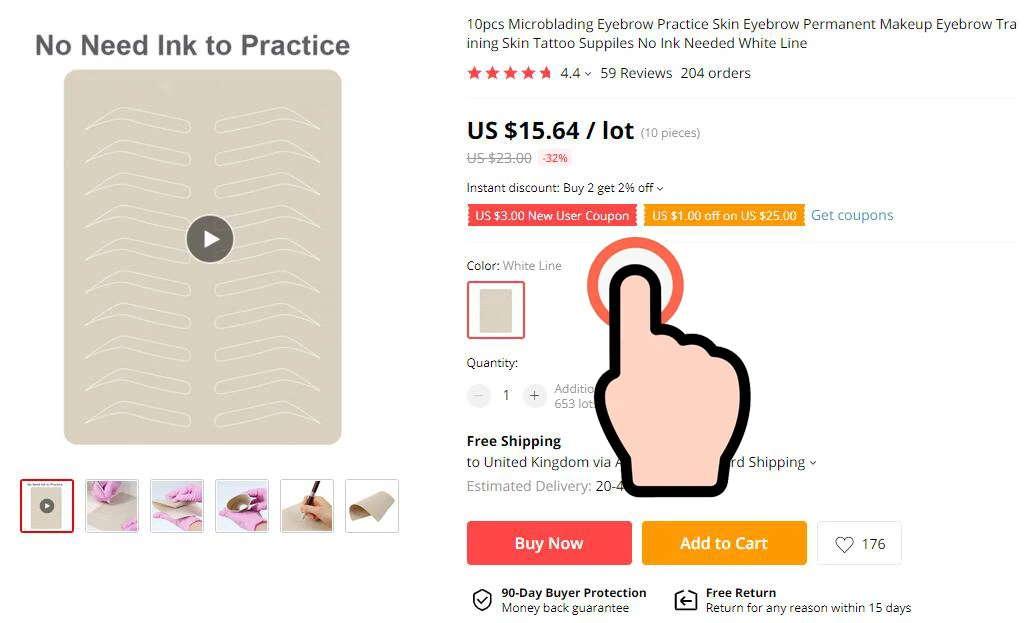Select the fifth thumbnail showing pen on skin

coord(306,506)
